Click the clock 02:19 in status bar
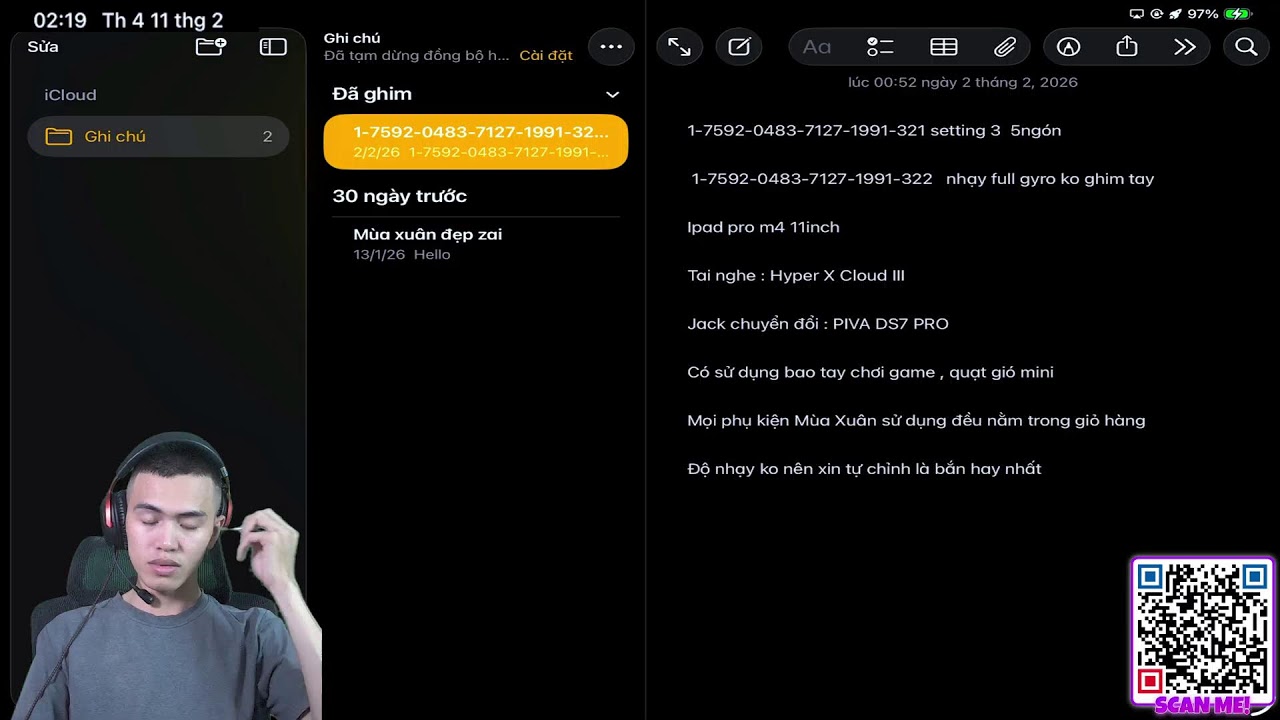Image resolution: width=1280 pixels, height=720 pixels. coord(60,20)
